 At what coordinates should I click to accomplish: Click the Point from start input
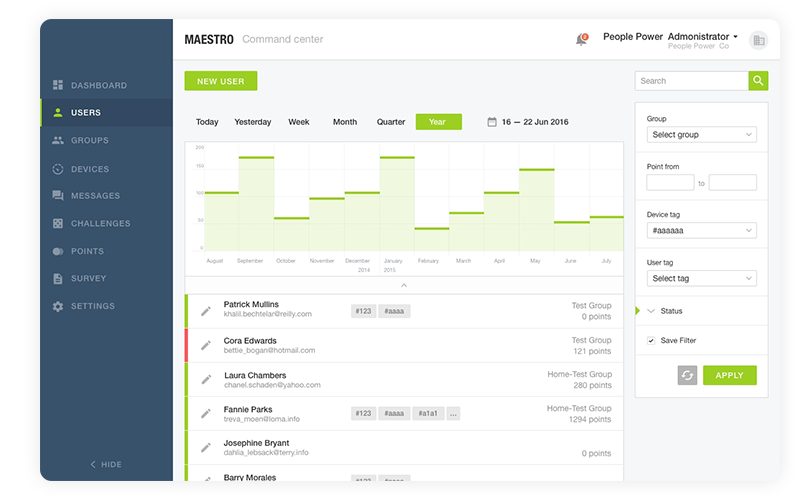pos(670,183)
